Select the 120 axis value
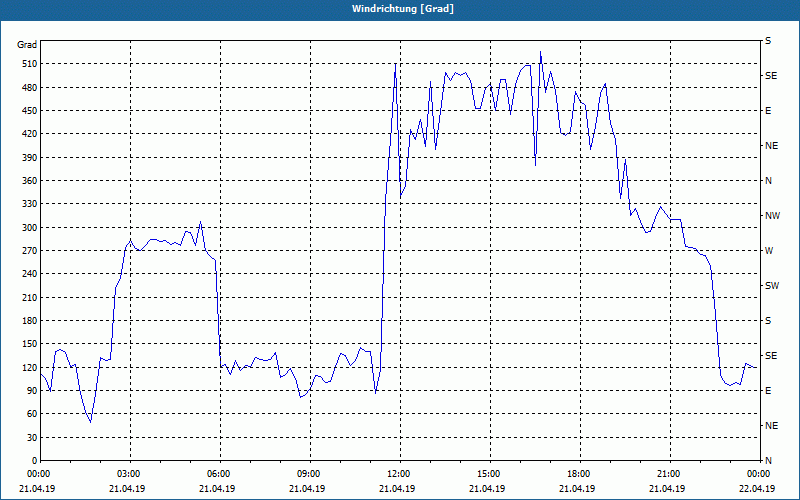Image resolution: width=800 pixels, height=500 pixels. pyautogui.click(x=30, y=367)
